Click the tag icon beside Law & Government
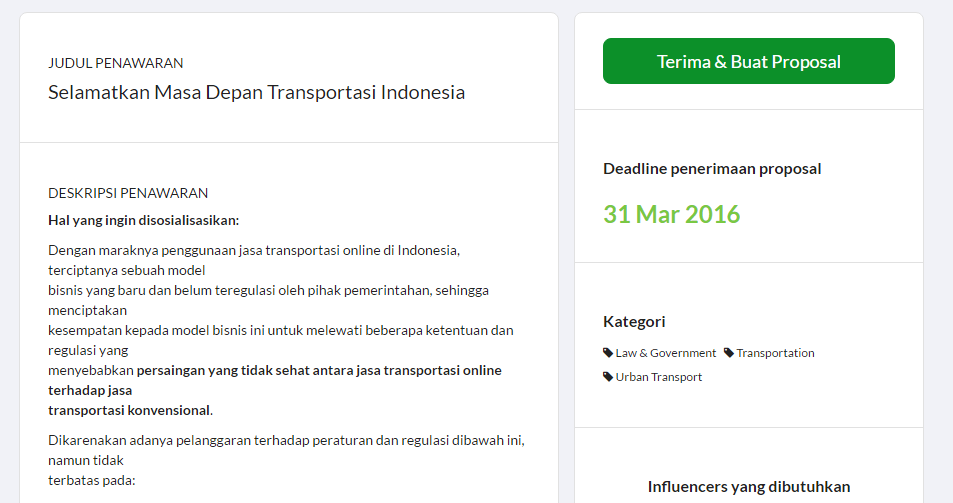The height and width of the screenshot is (503, 953). pos(608,353)
